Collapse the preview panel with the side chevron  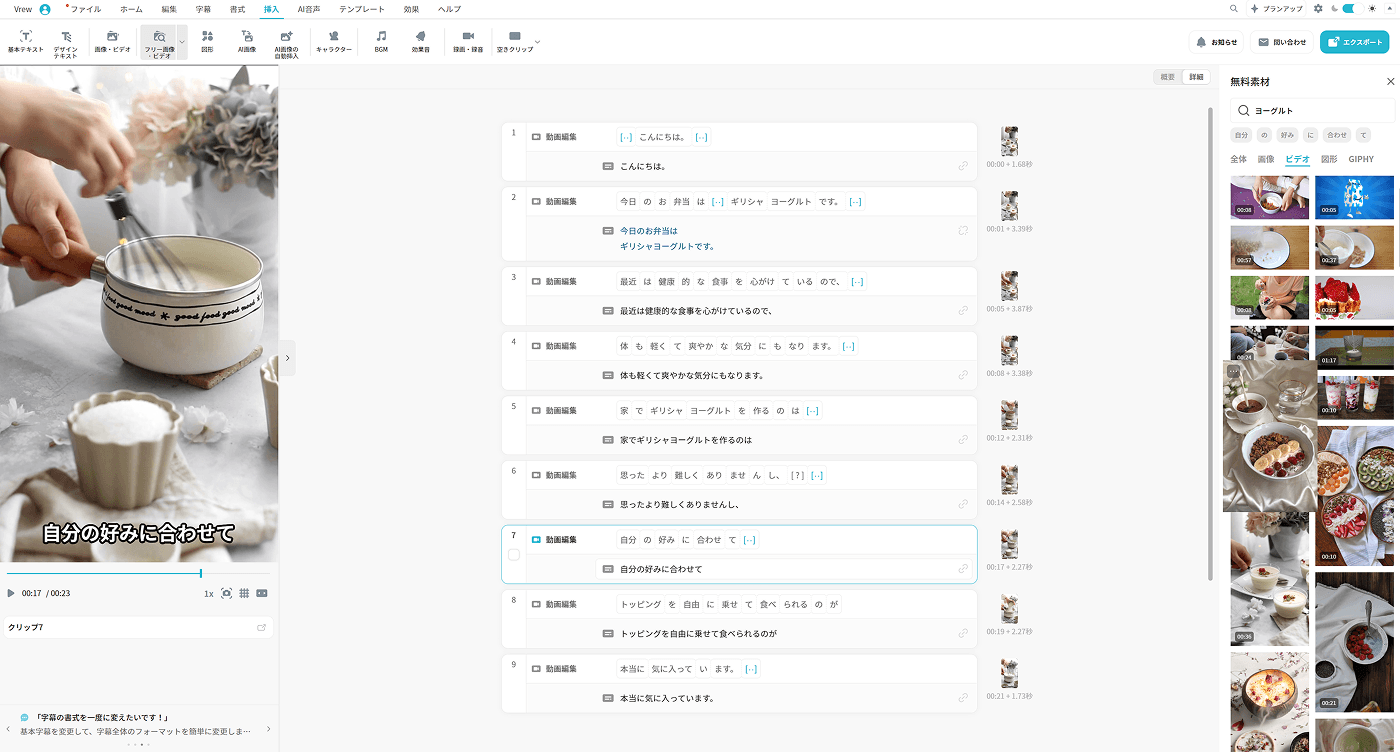click(x=287, y=358)
